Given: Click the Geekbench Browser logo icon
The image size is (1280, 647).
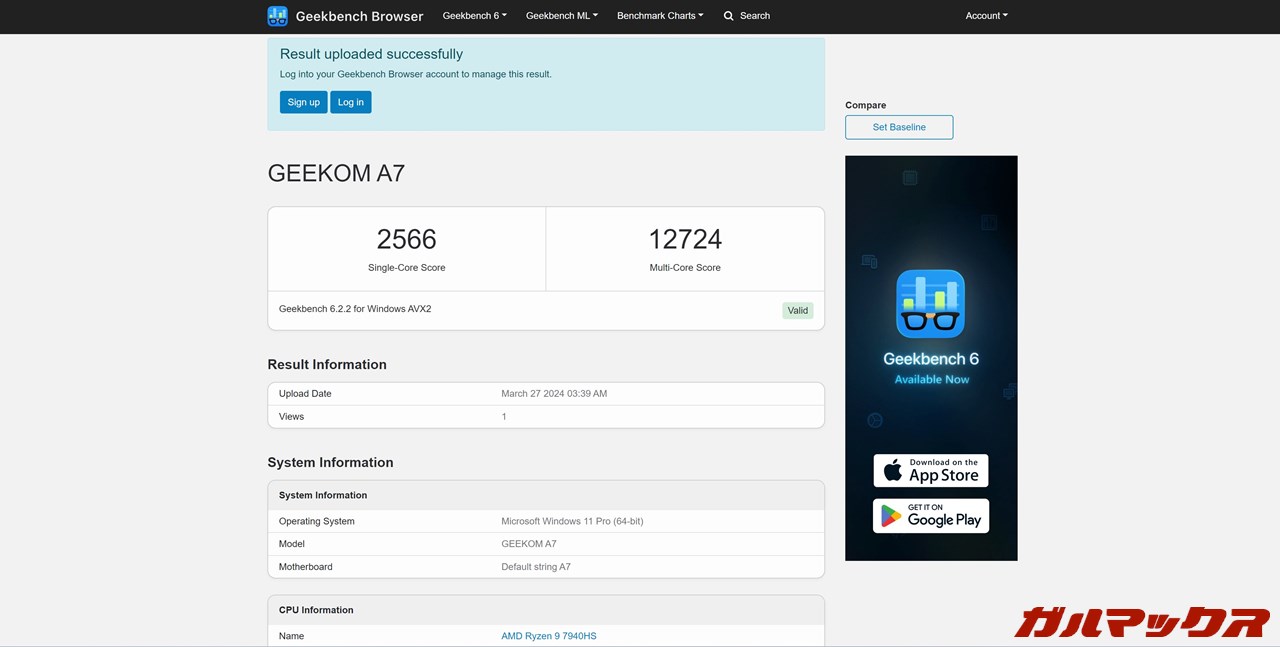Looking at the screenshot, I should point(277,15).
